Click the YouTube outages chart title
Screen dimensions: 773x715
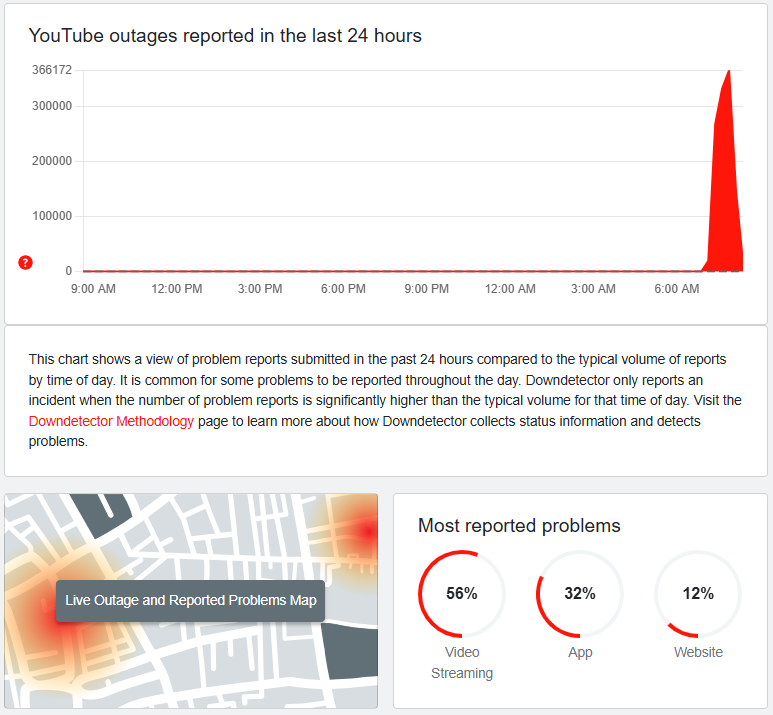[x=225, y=36]
